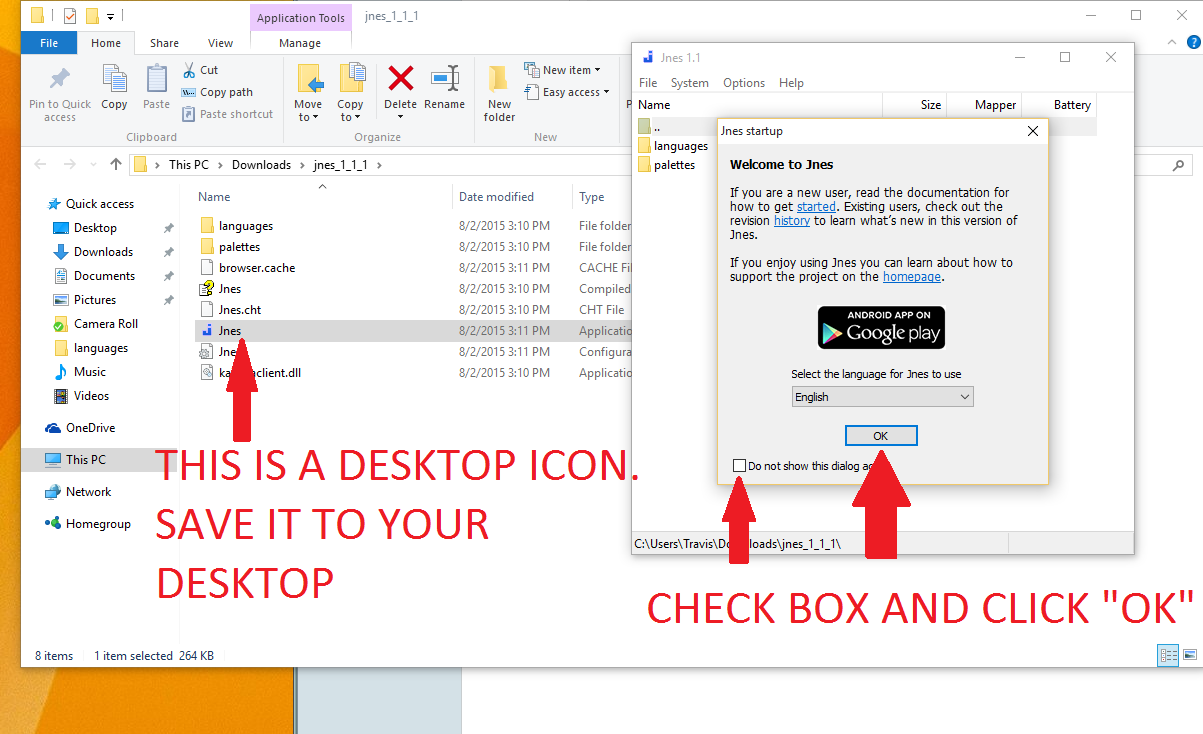Sort by the Name column header
Image resolution: width=1203 pixels, height=734 pixels.
(x=214, y=197)
